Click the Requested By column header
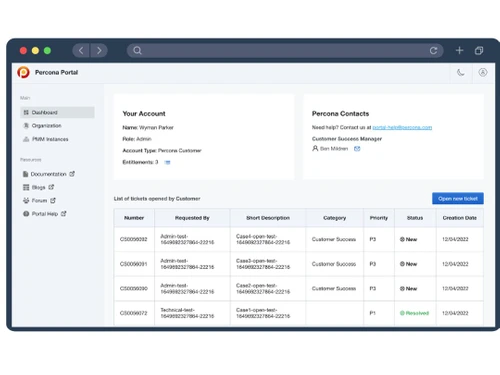 192,218
